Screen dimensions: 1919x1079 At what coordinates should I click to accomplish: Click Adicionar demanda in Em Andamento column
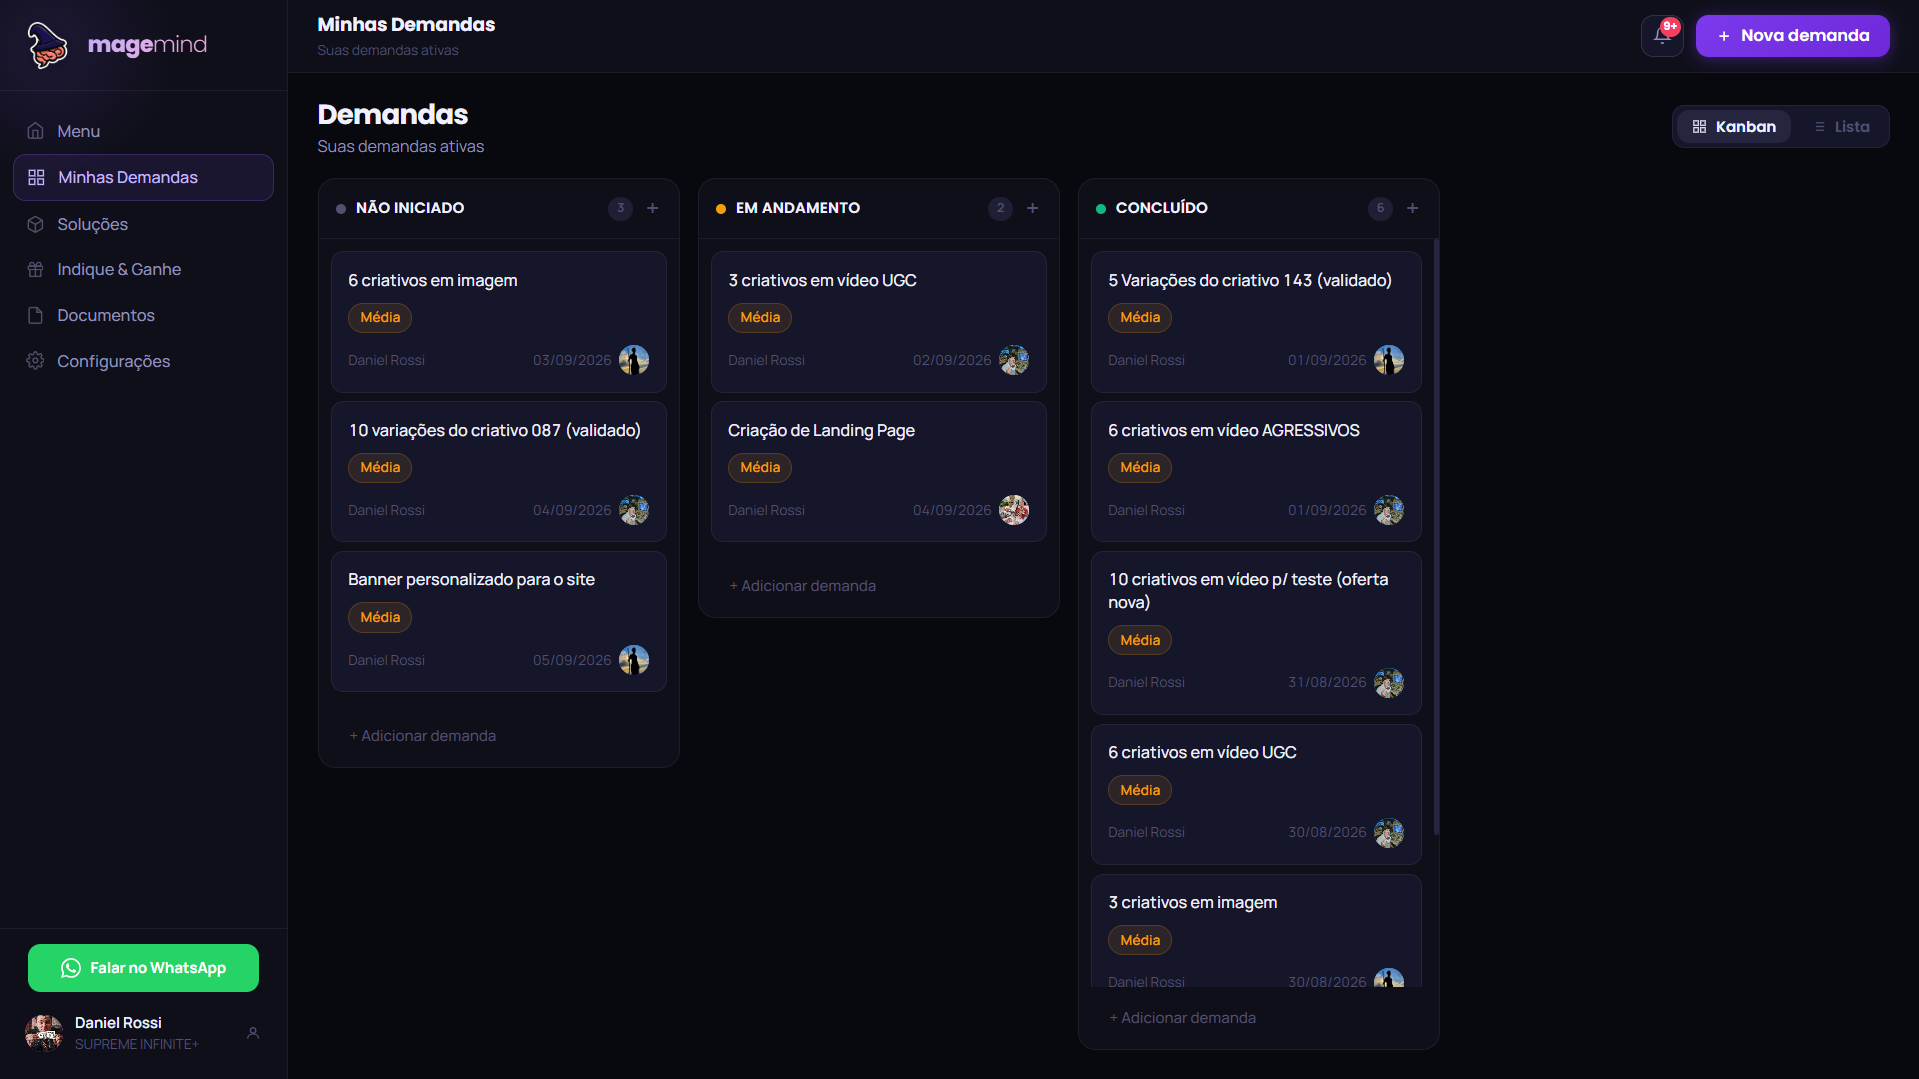[802, 586]
